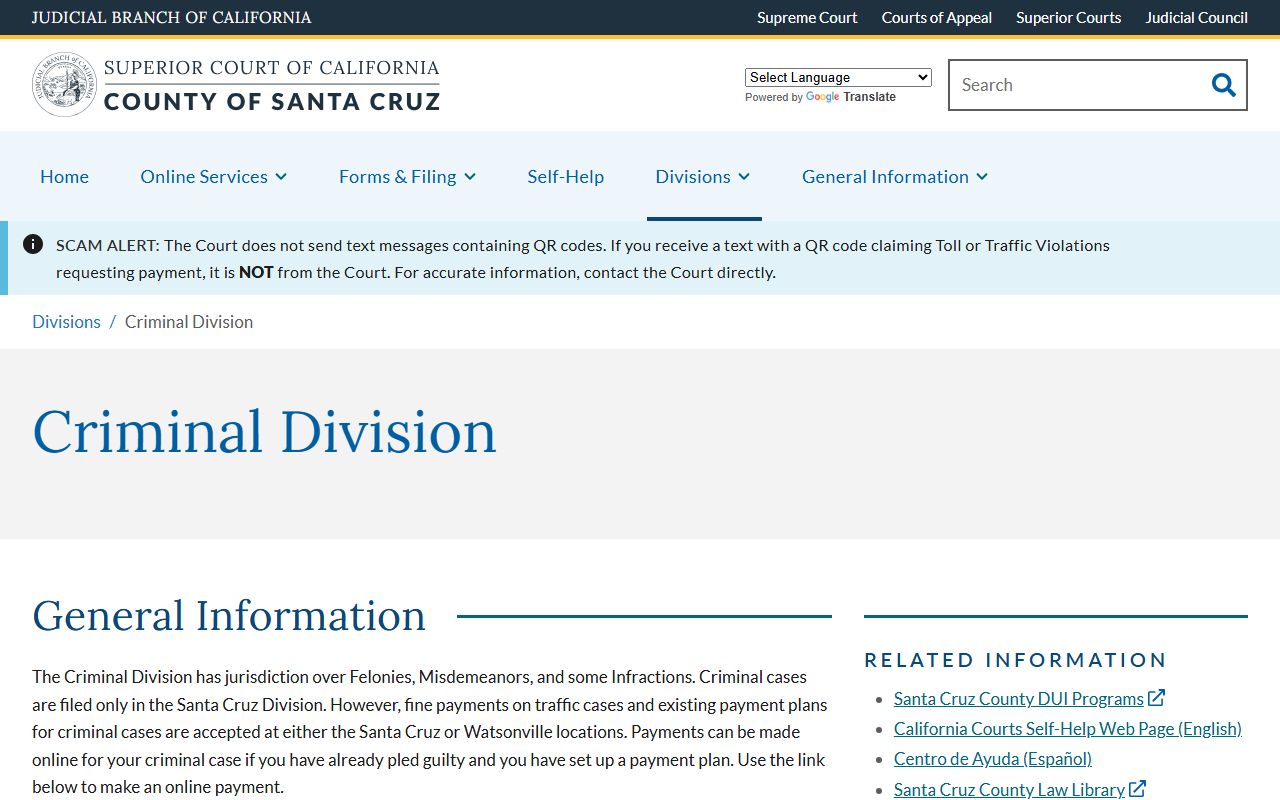Open the Supreme Court link
The image size is (1280, 800).
[807, 17]
